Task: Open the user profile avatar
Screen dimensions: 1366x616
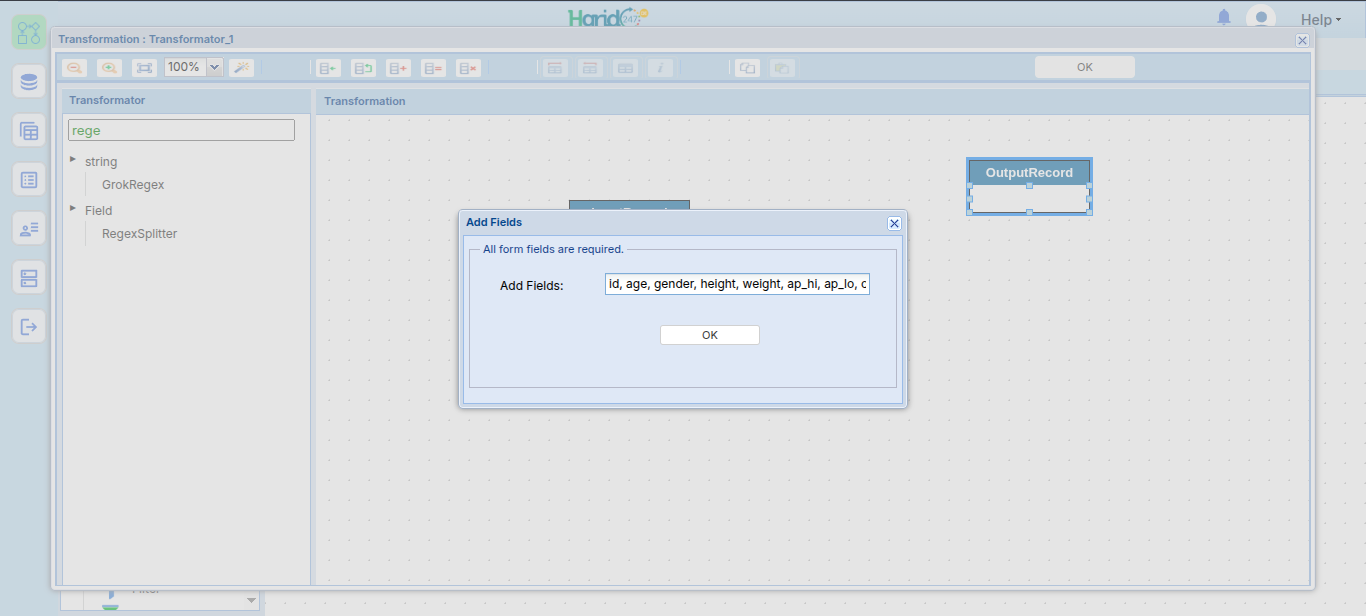Action: point(1261,18)
